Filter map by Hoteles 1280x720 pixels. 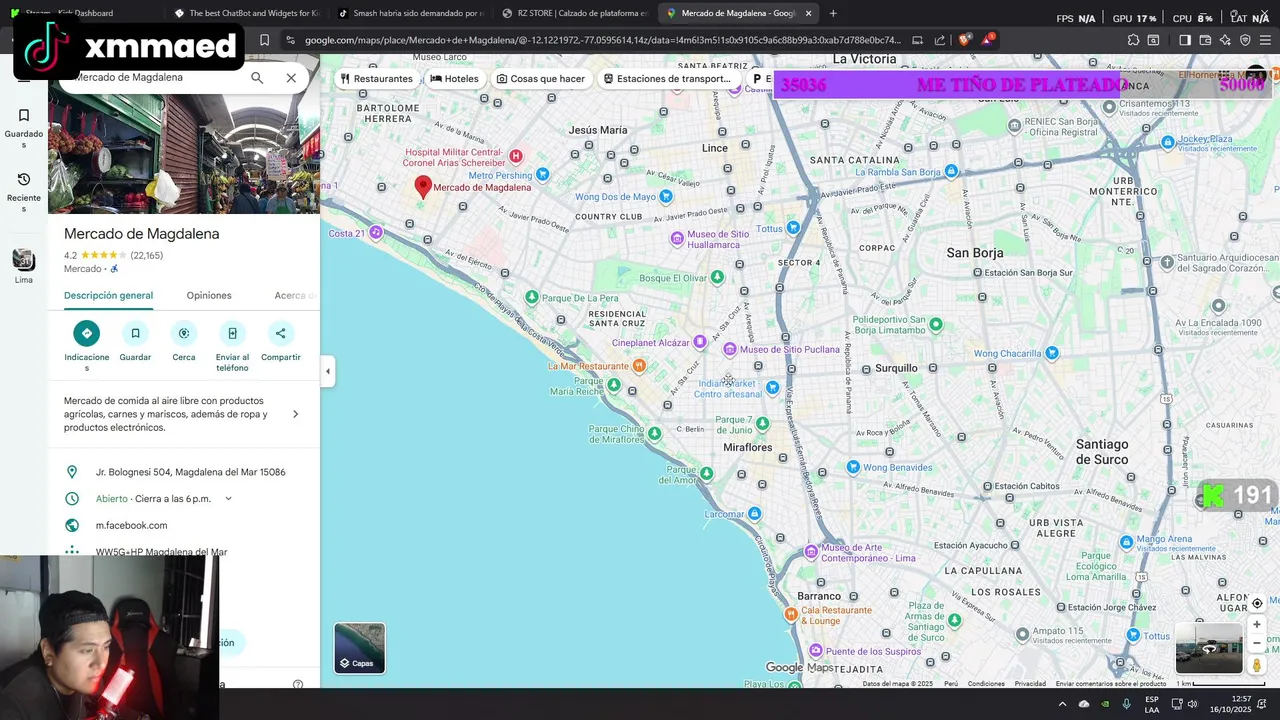pos(454,79)
